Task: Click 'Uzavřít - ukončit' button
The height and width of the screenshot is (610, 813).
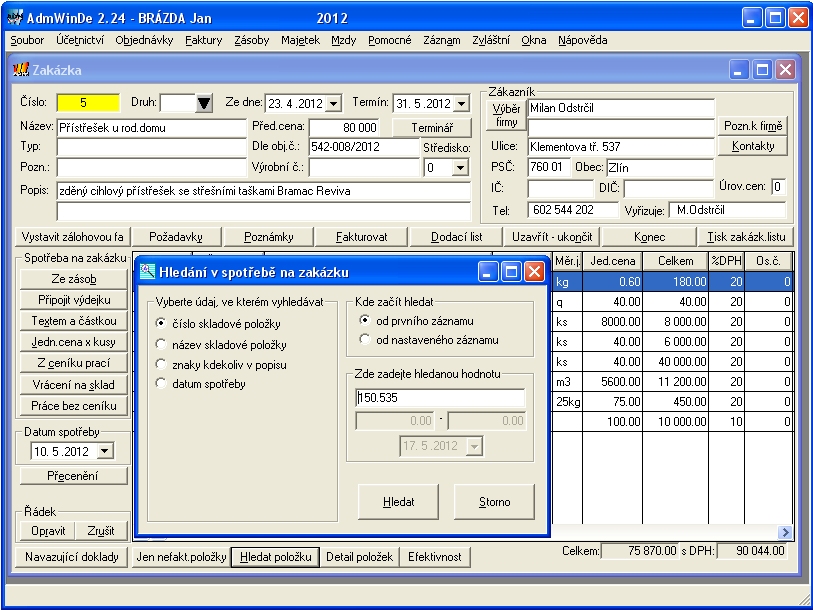Action: click(x=552, y=237)
